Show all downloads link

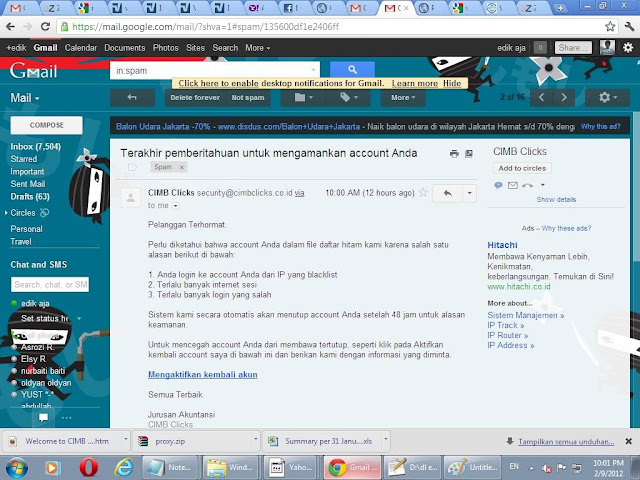coord(566,442)
